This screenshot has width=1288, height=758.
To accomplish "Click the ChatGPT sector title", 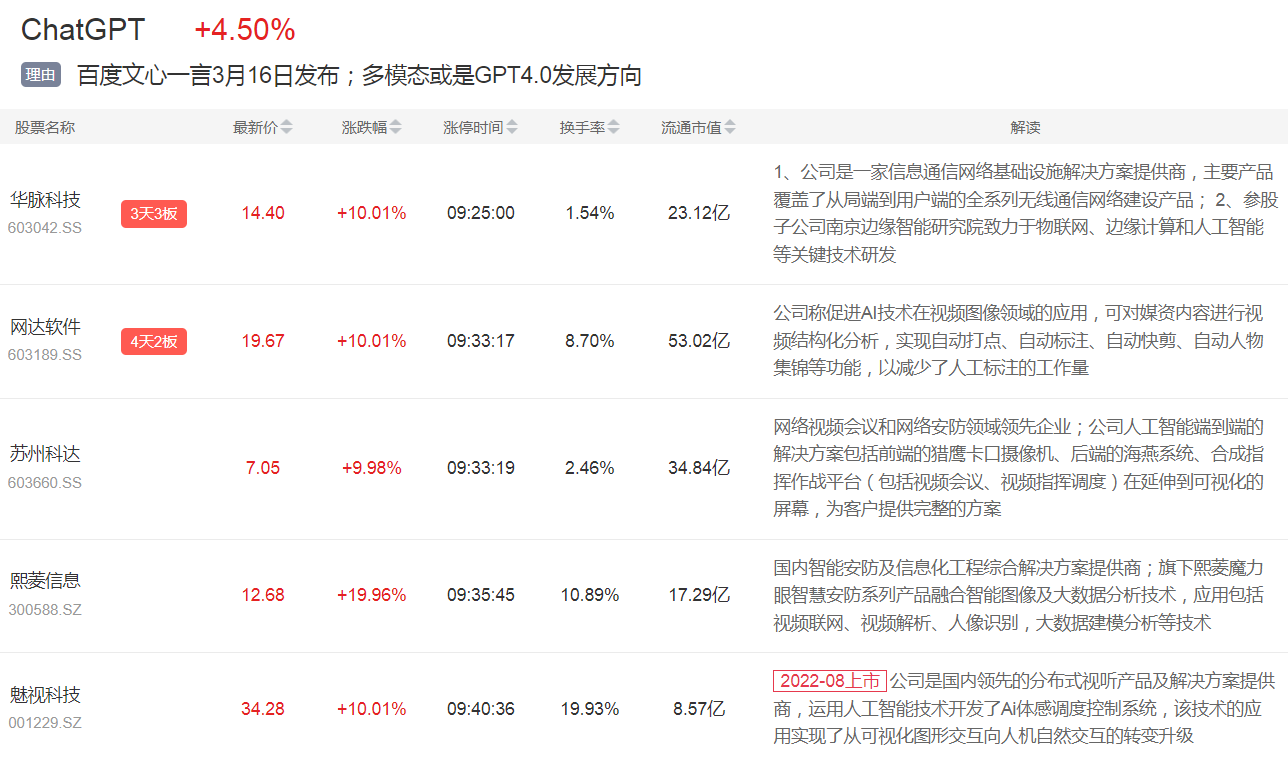I will 83,30.
